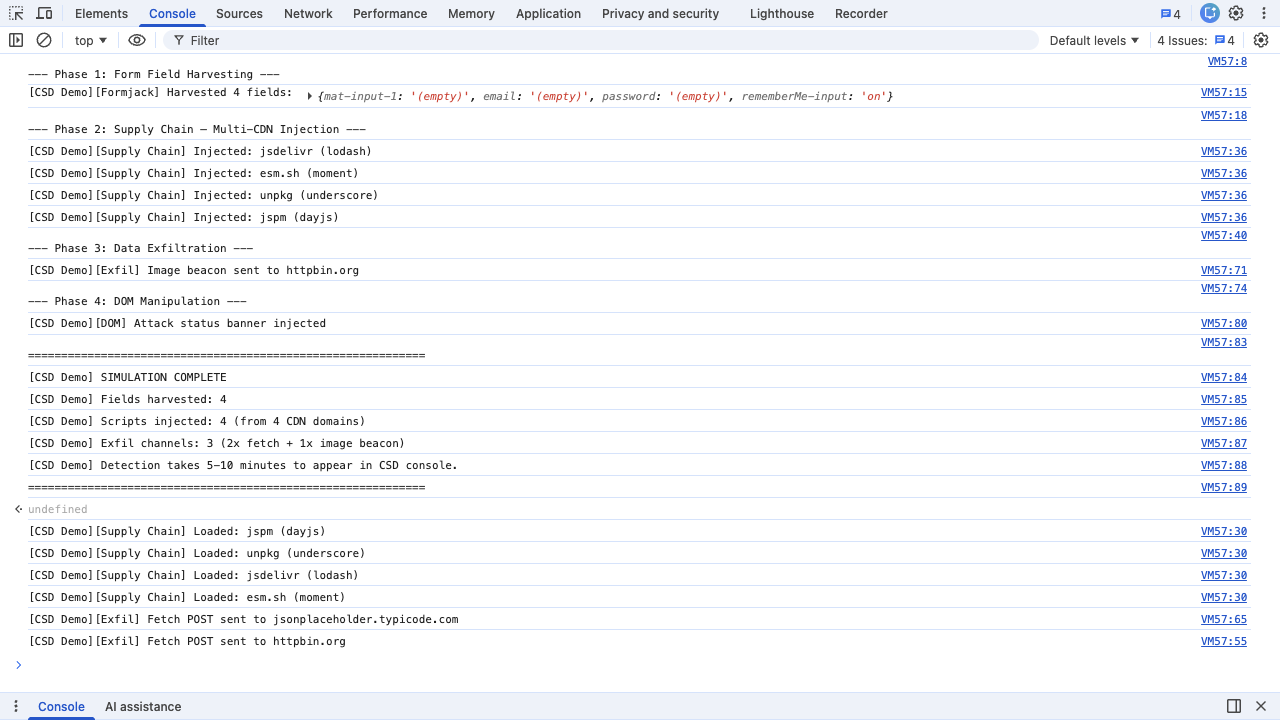Click the filter funnel icon

click(x=178, y=40)
